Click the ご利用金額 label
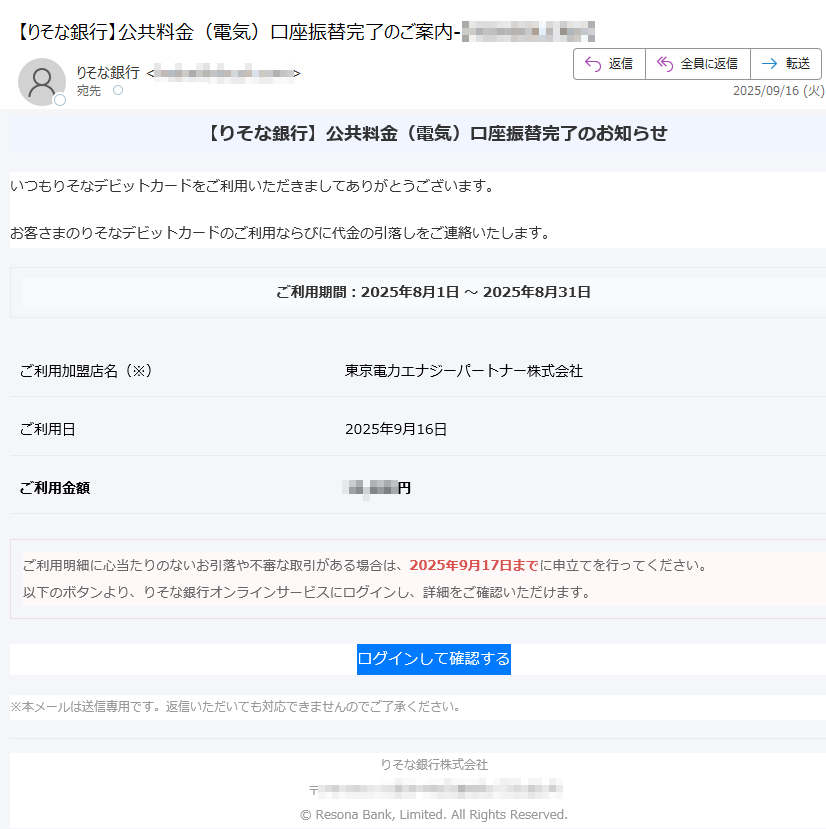The image size is (826, 829). tap(54, 487)
